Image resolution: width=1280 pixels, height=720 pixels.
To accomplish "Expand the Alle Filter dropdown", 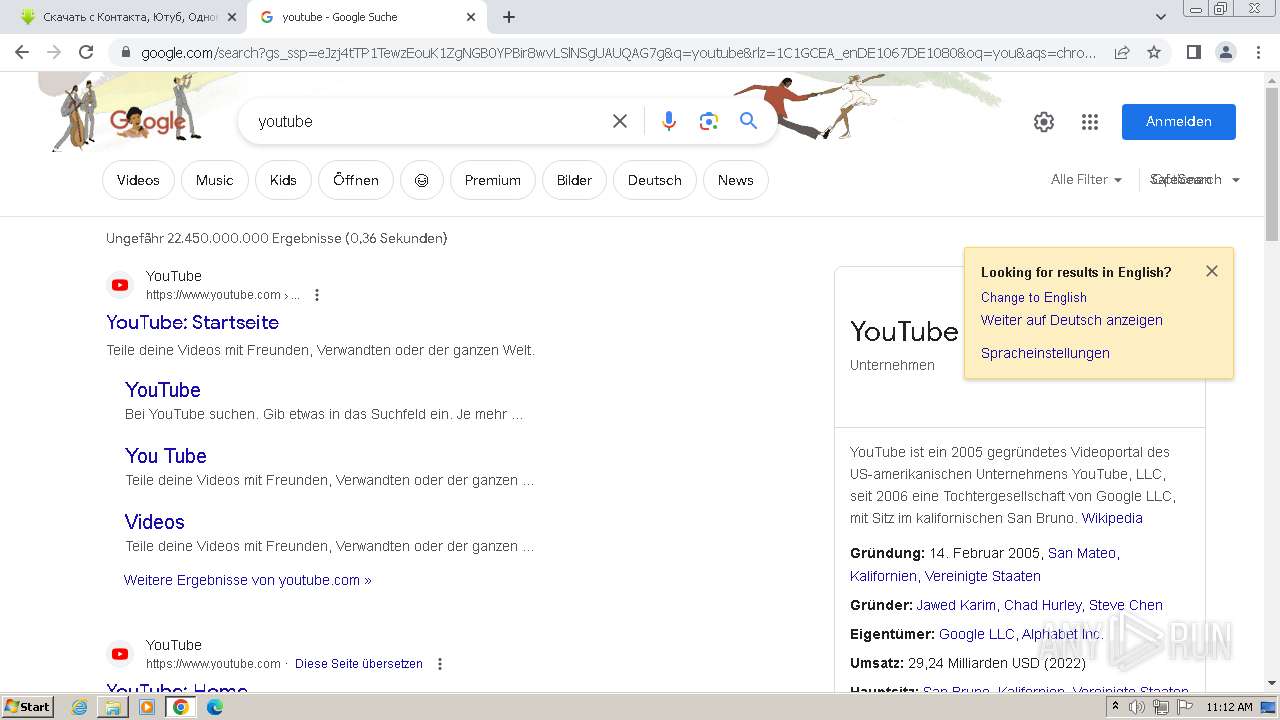I will (1086, 180).
